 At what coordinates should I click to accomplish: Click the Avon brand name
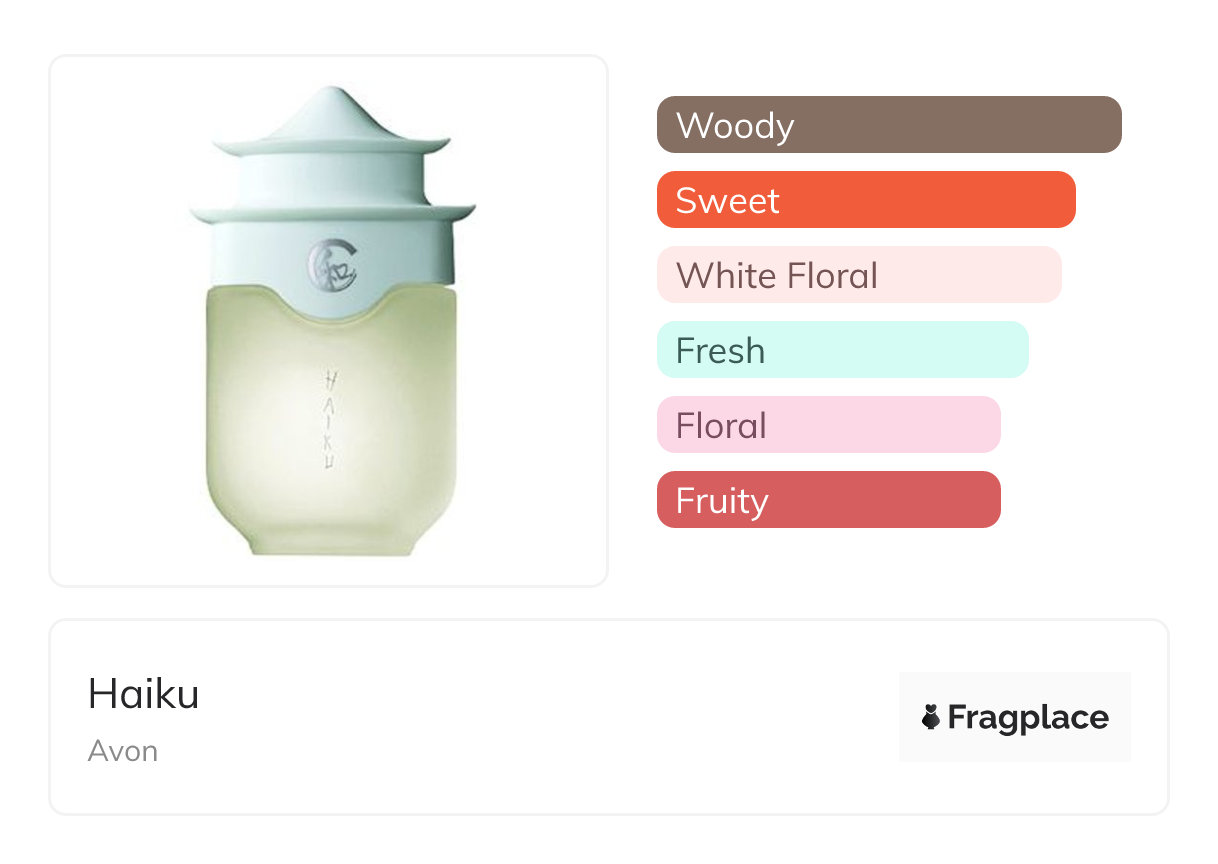[x=123, y=751]
